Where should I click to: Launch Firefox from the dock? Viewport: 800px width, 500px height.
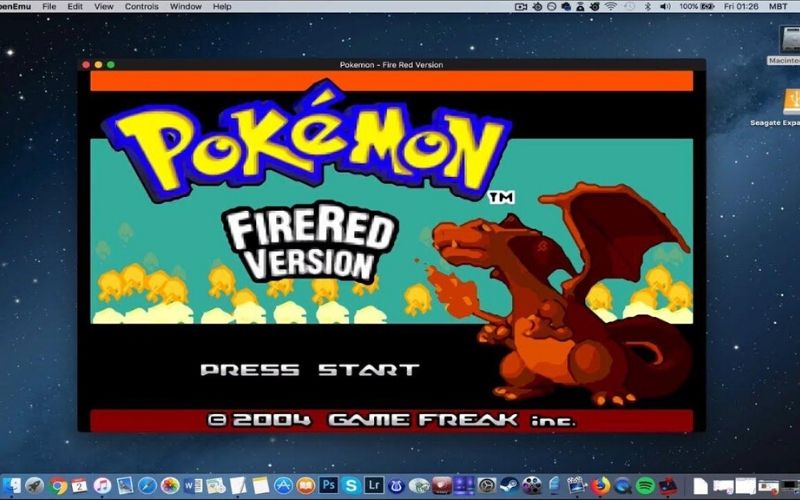(601, 485)
